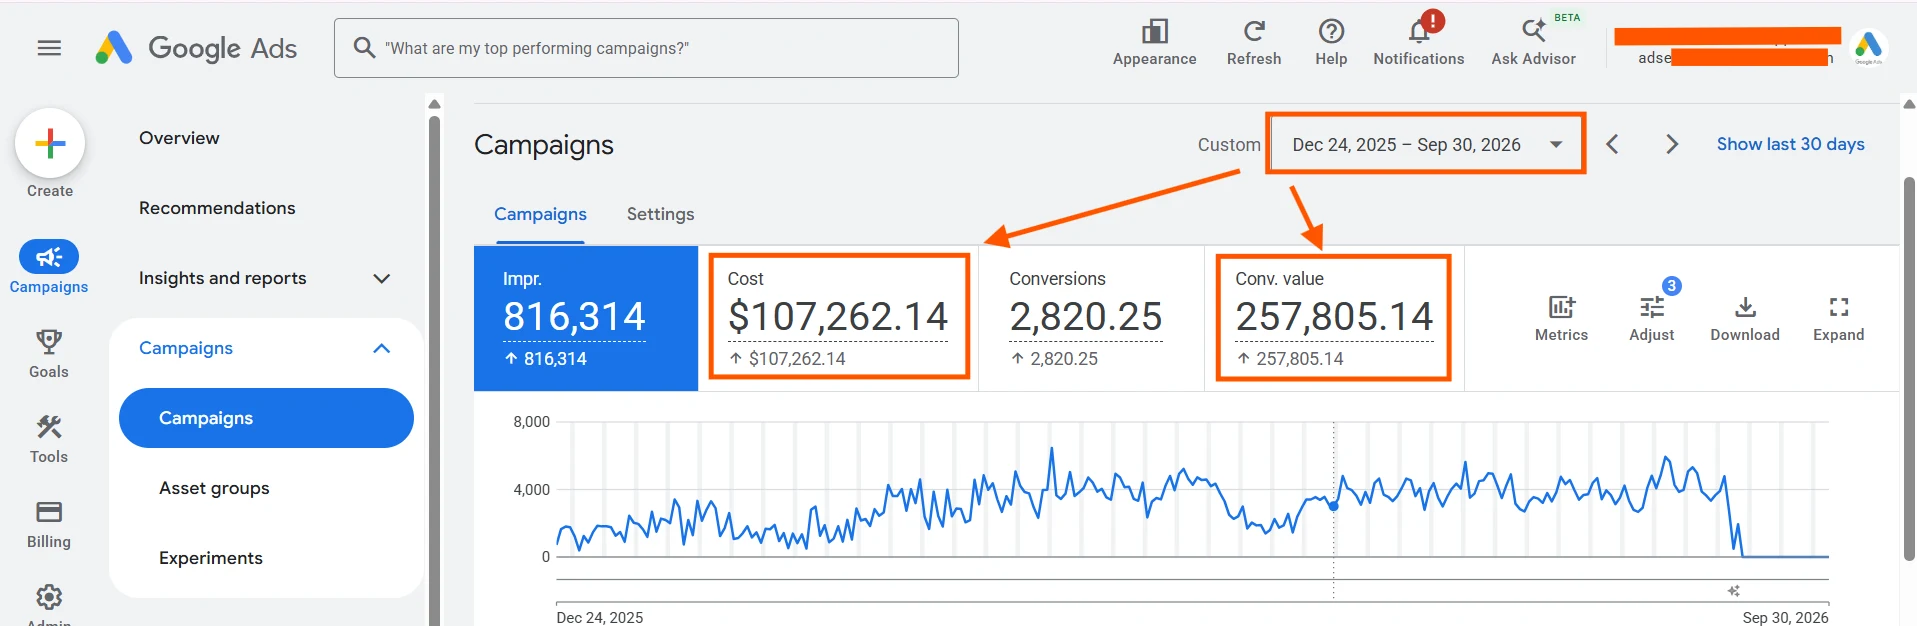Select the Impr. metric card

(586, 318)
